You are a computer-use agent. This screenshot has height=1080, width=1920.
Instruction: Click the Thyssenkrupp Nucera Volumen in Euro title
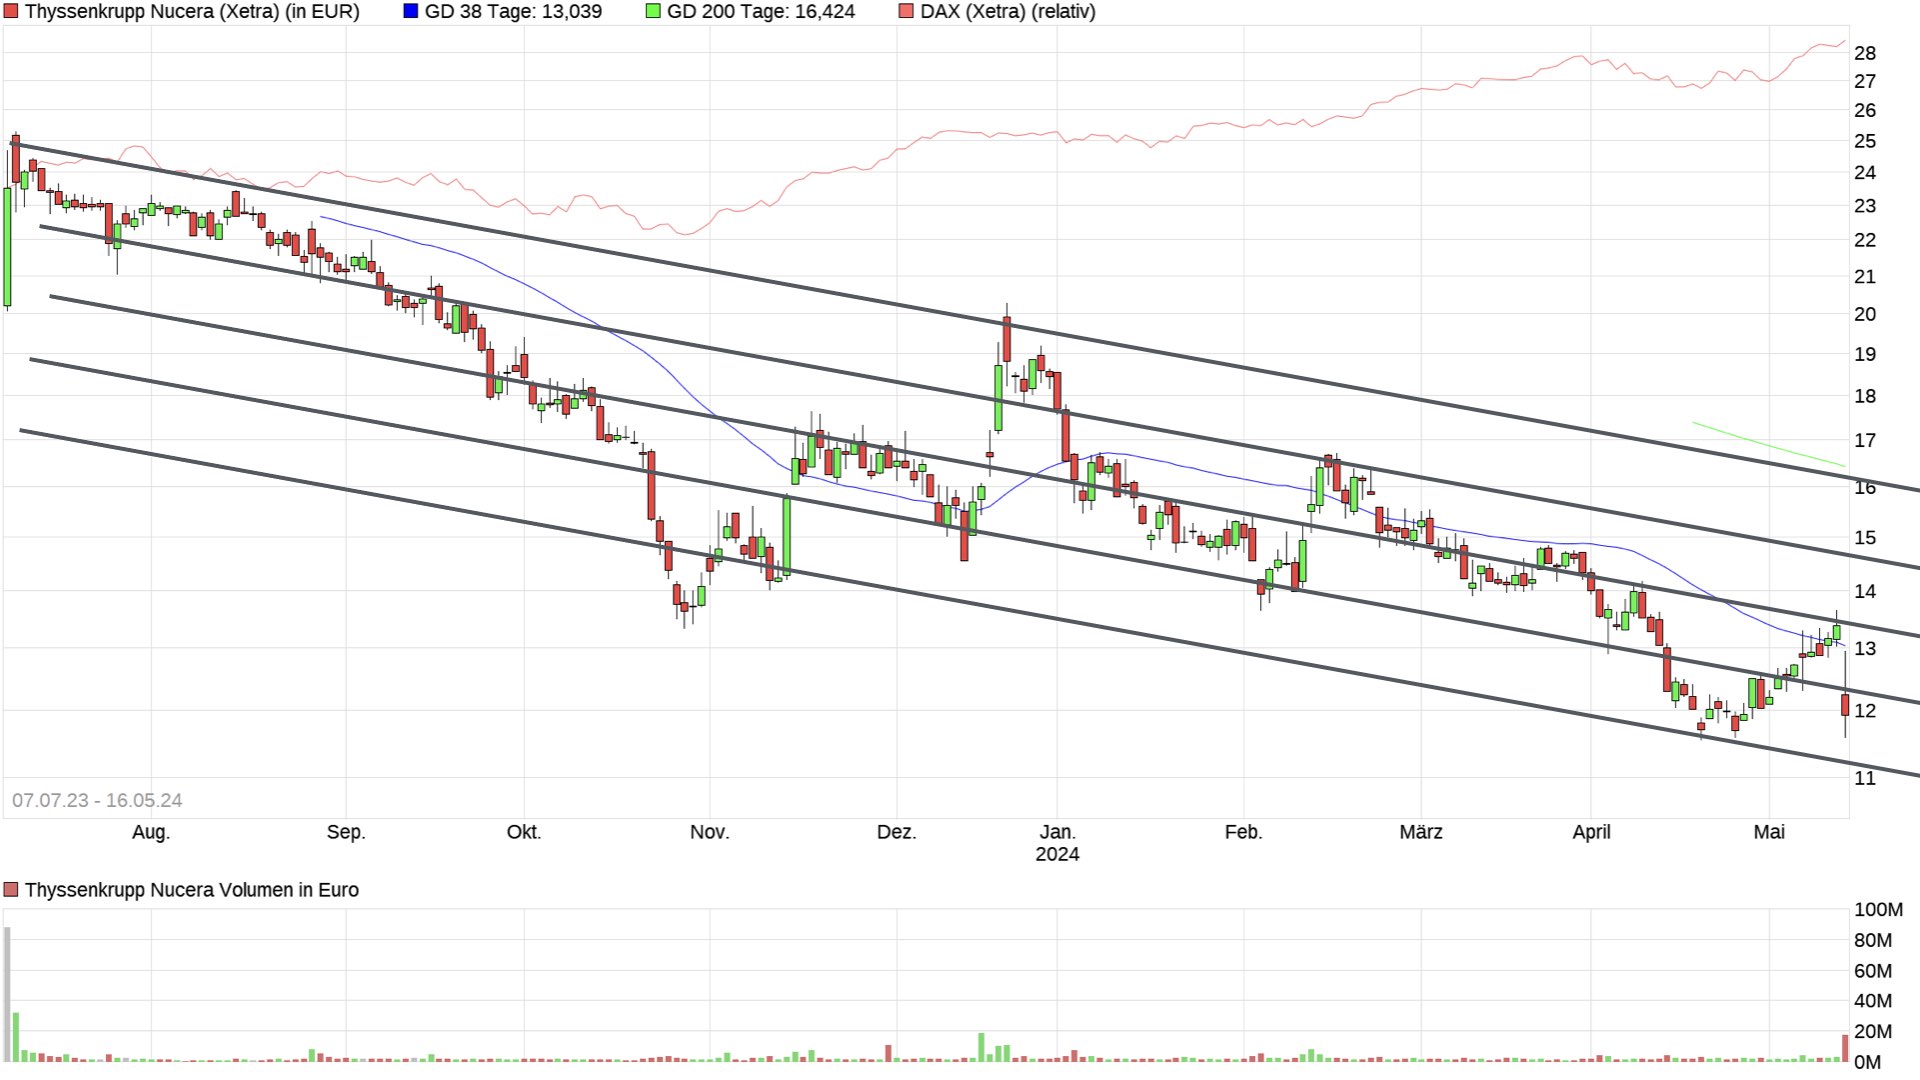(x=191, y=890)
